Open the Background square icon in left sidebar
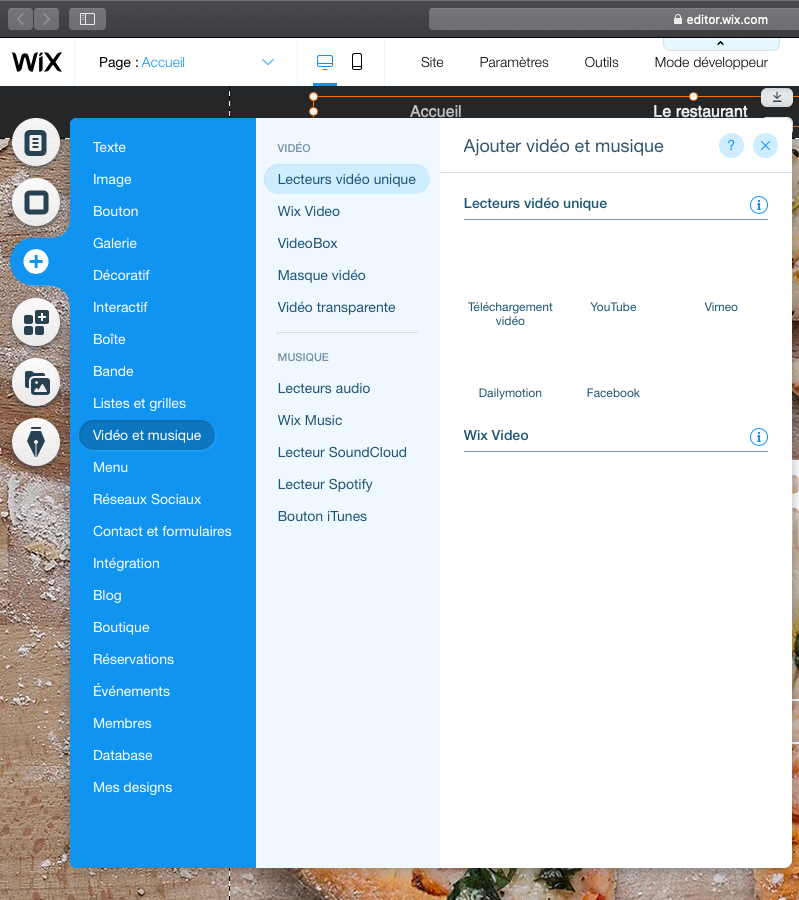 [x=36, y=202]
